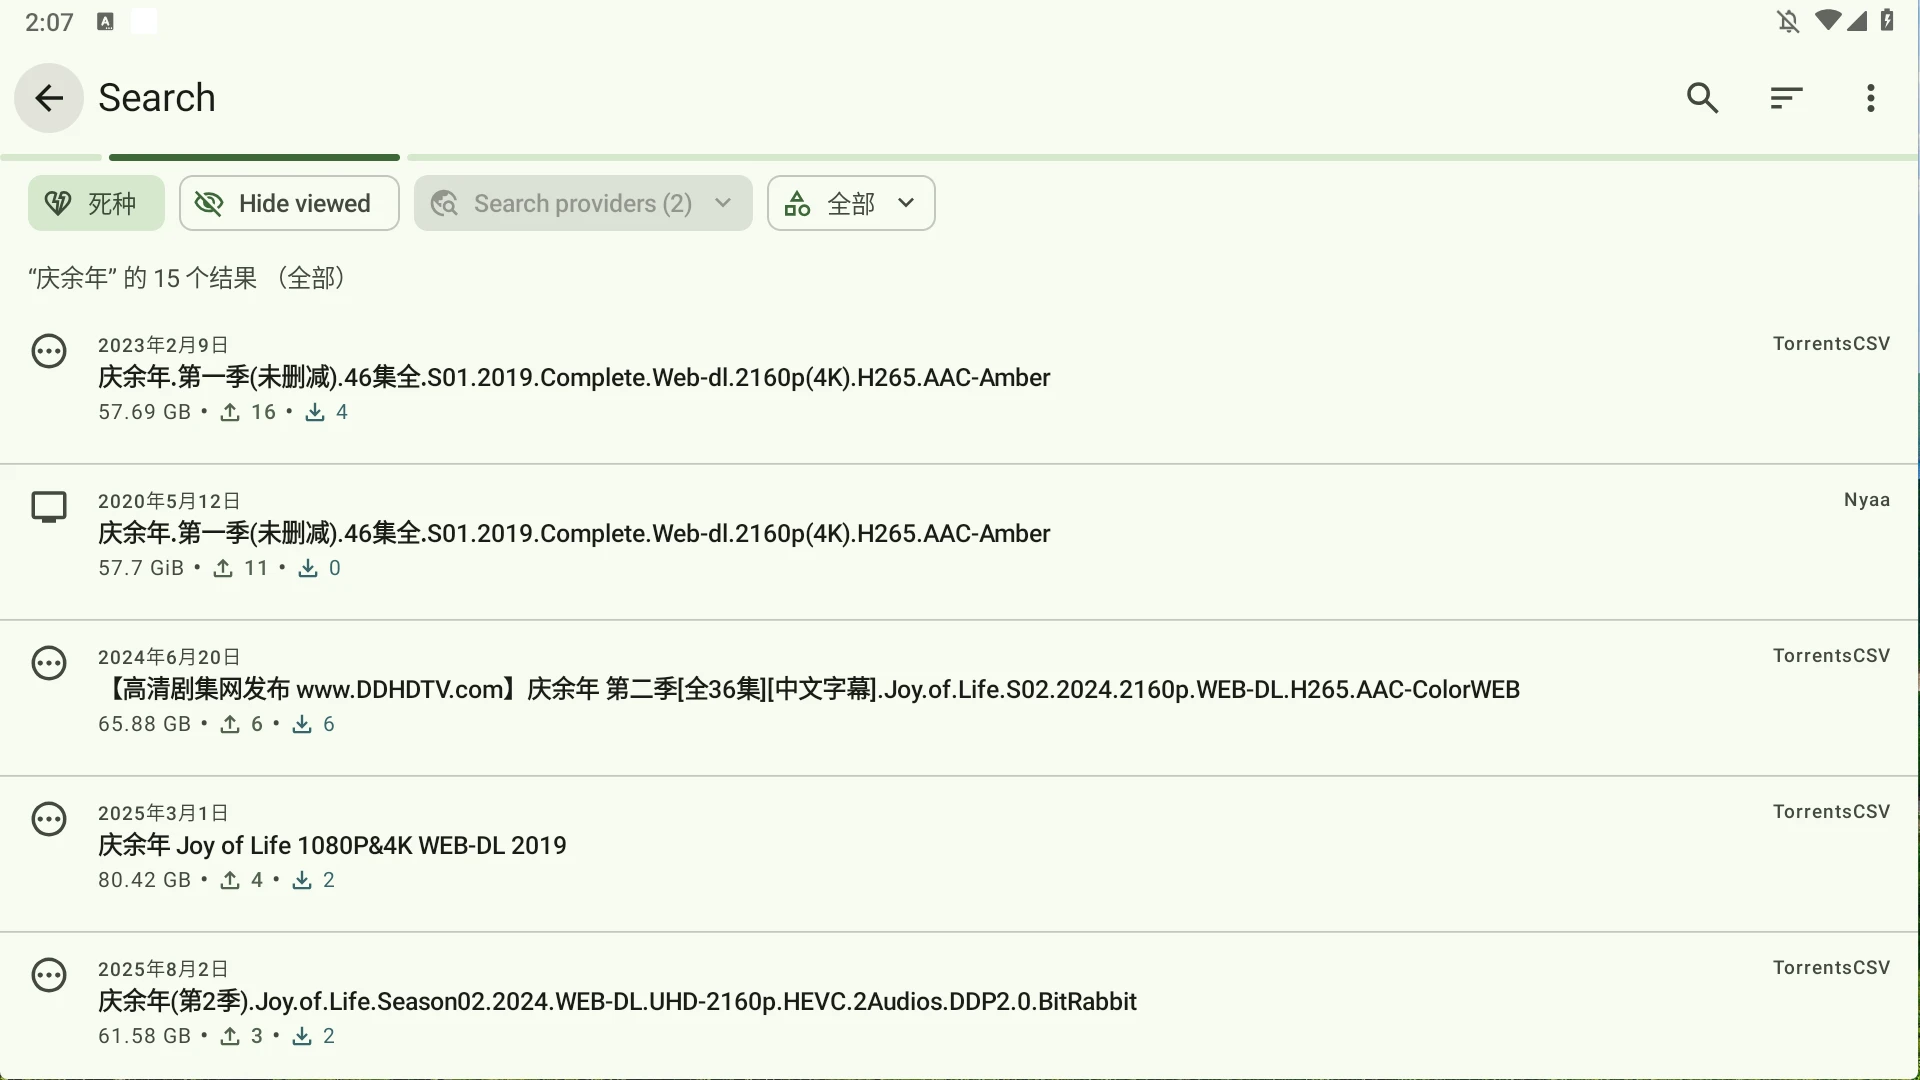Viewport: 1920px width, 1080px height.
Task: Open the BitRabbit Season02 result
Action: 960,1006
